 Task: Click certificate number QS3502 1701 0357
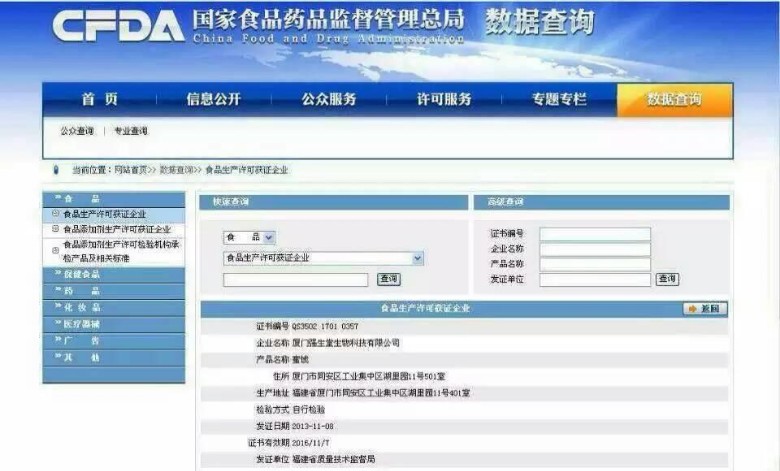coord(325,326)
